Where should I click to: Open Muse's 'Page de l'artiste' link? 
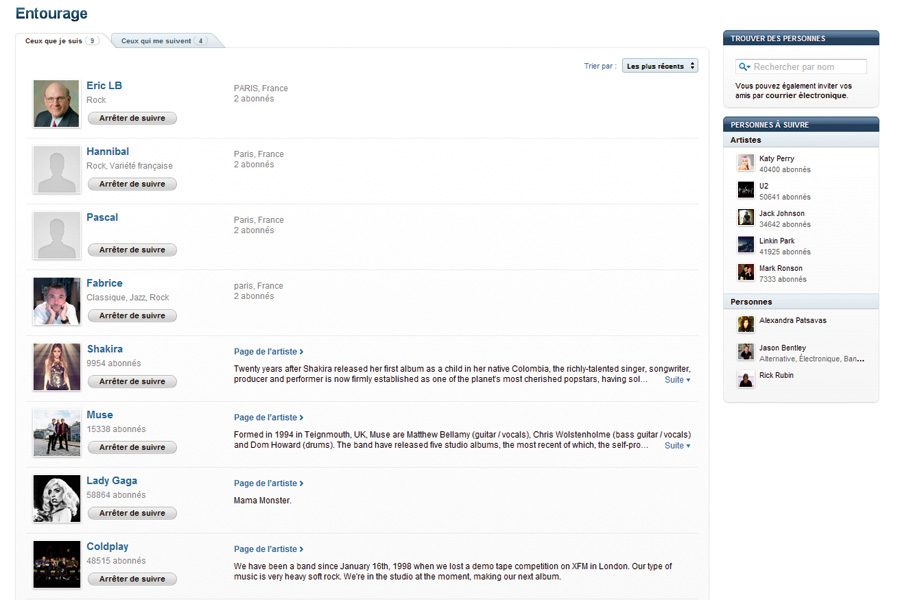[269, 417]
